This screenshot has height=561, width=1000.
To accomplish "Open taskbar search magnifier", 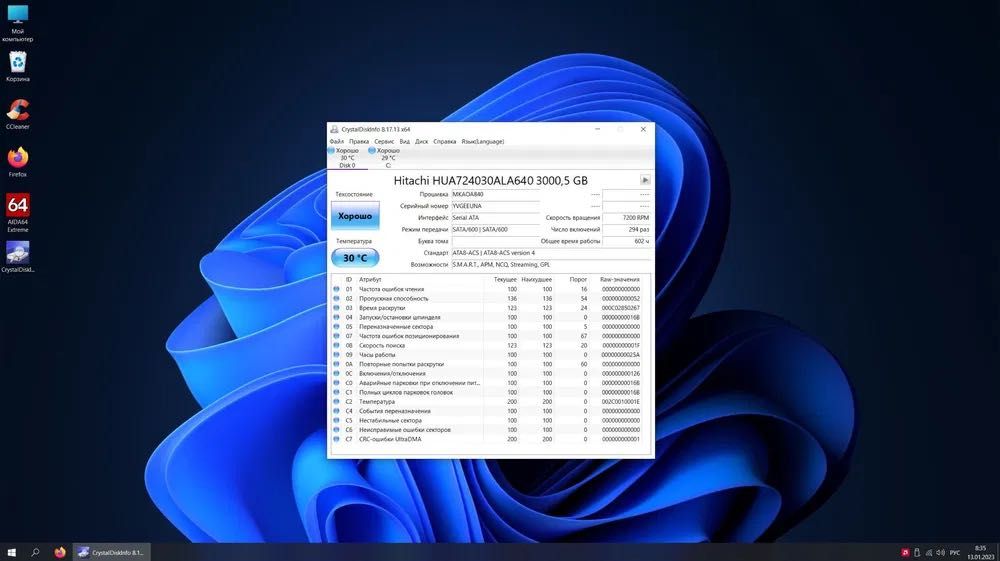I will pyautogui.click(x=36, y=553).
